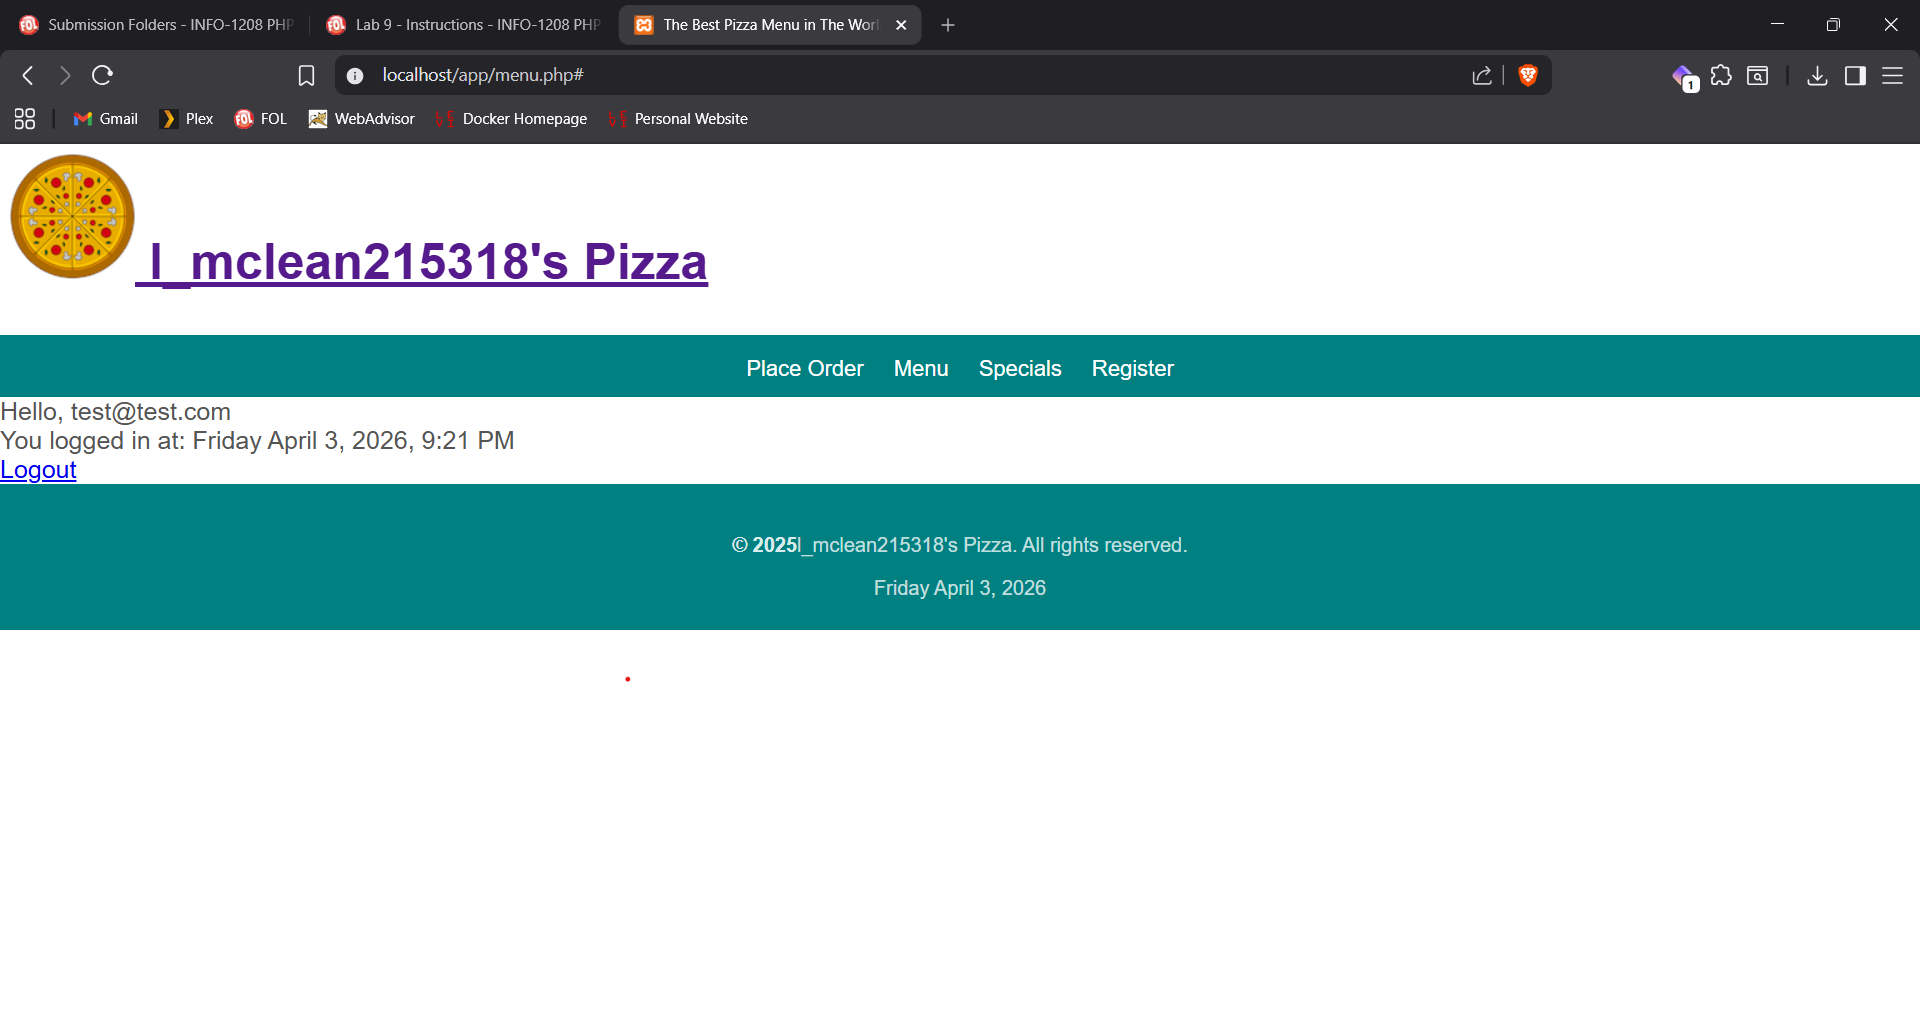
Task: Click the Brave Shields lion icon
Action: pos(1527,75)
